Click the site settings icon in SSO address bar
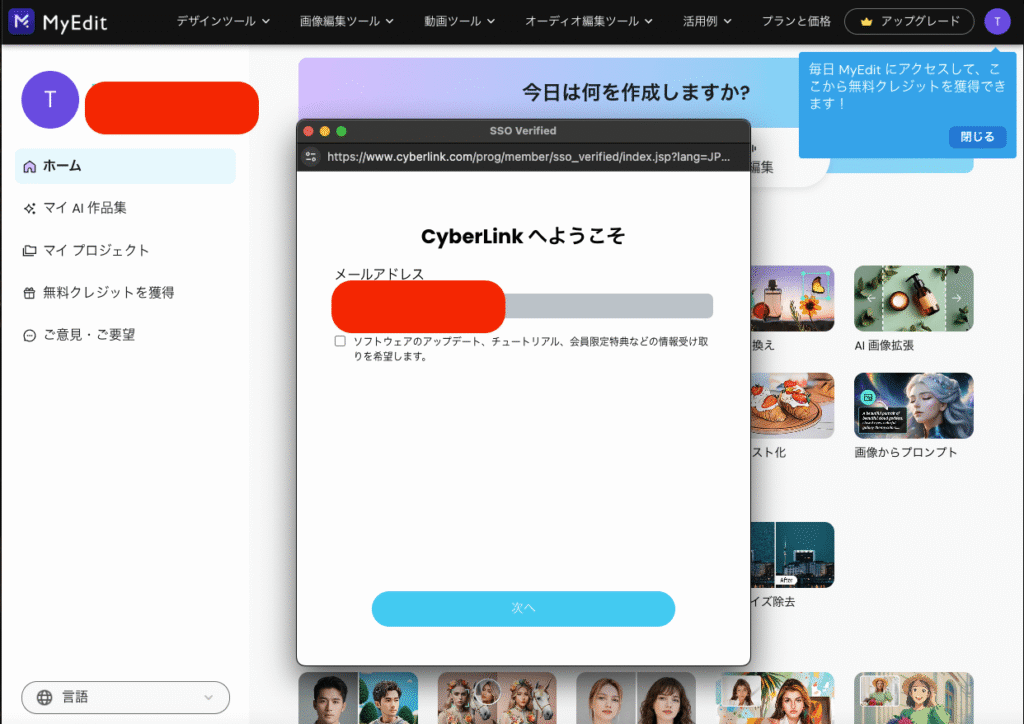1024x724 pixels. click(311, 157)
